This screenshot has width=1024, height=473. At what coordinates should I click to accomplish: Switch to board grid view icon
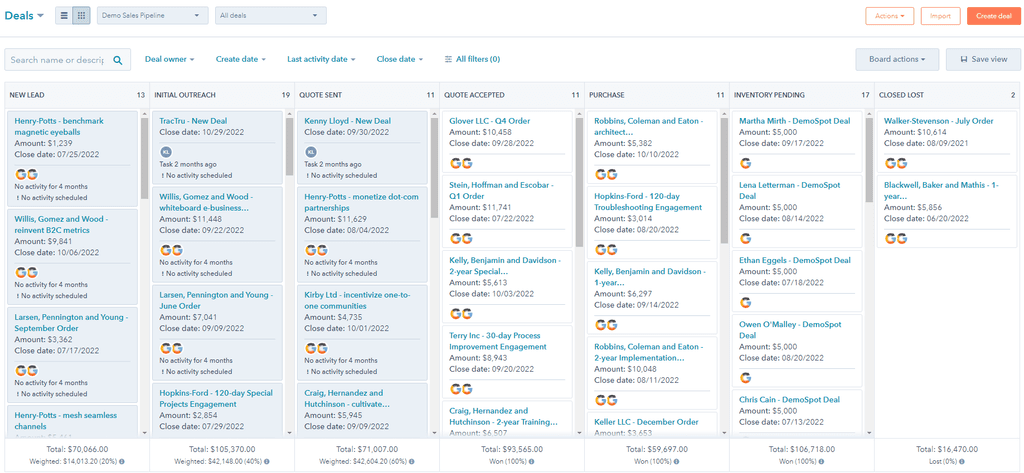81,16
